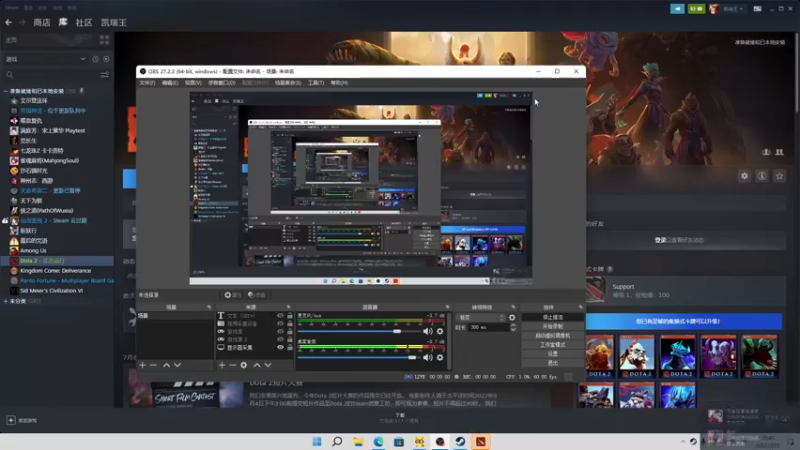
Task: Open microphone/Aux channel settings gear
Action: (440, 331)
